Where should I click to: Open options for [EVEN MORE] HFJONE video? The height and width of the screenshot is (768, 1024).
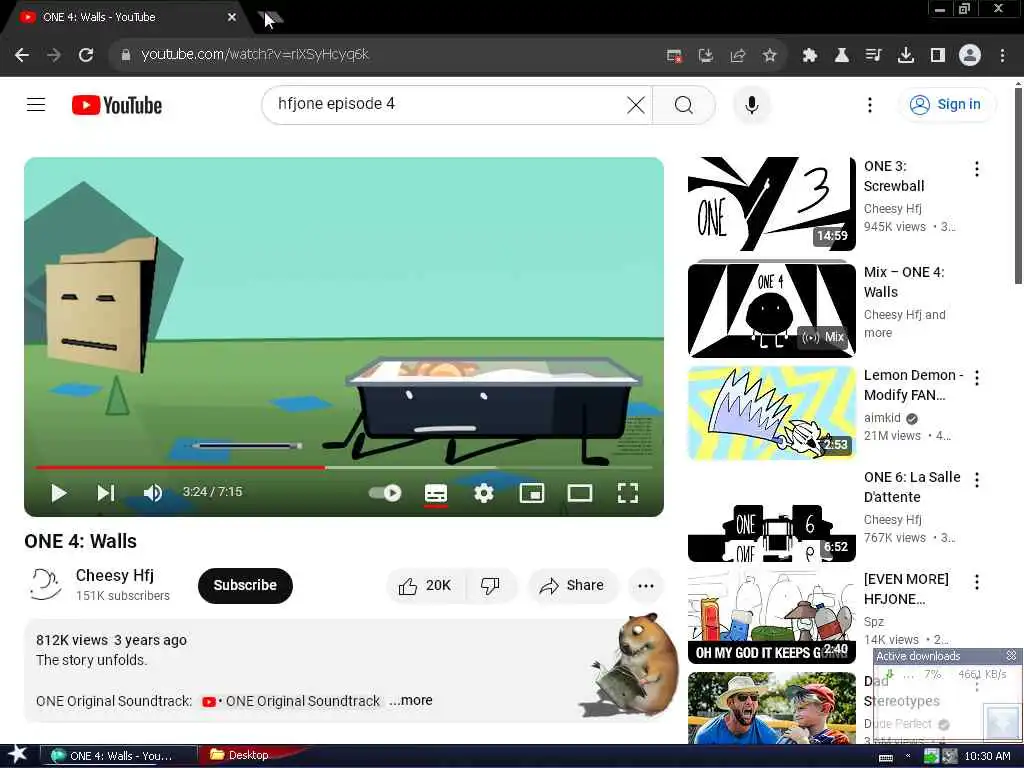click(976, 582)
